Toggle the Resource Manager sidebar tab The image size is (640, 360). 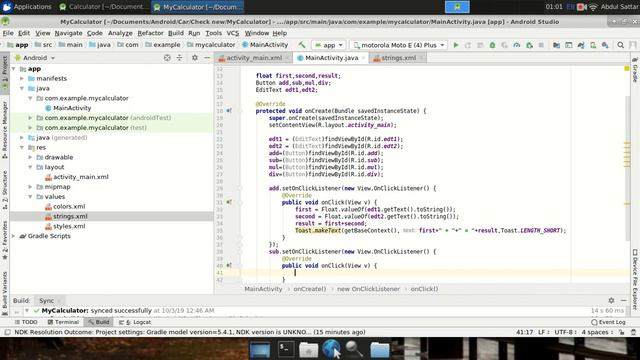(x=4, y=131)
